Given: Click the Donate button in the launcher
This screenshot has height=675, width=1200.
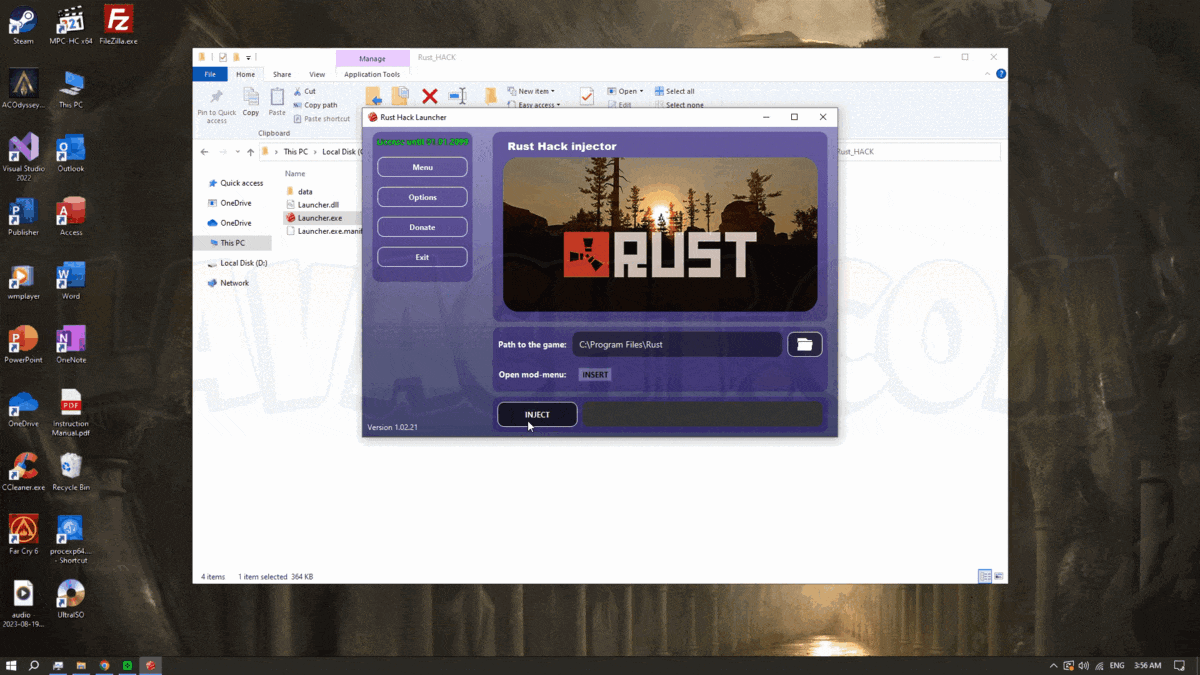Looking at the screenshot, I should click(422, 227).
